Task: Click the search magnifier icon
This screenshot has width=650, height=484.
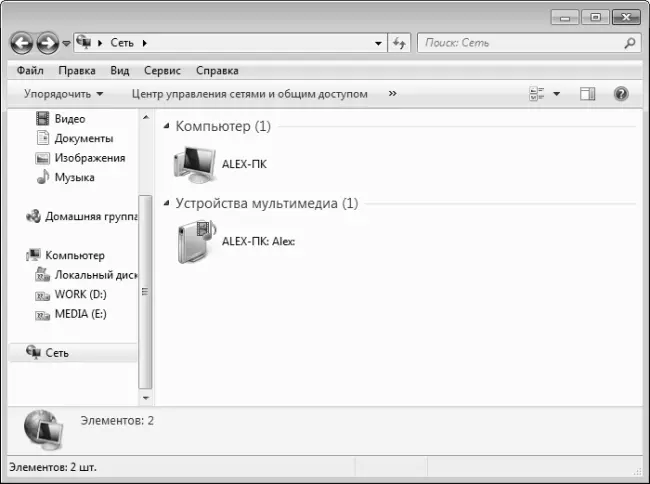Action: pos(629,43)
